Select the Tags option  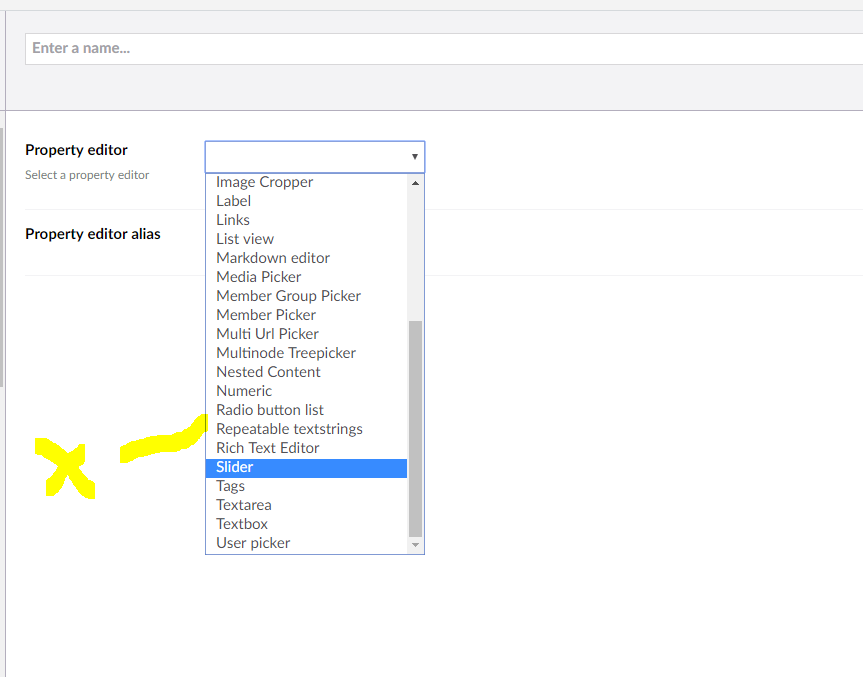point(307,486)
